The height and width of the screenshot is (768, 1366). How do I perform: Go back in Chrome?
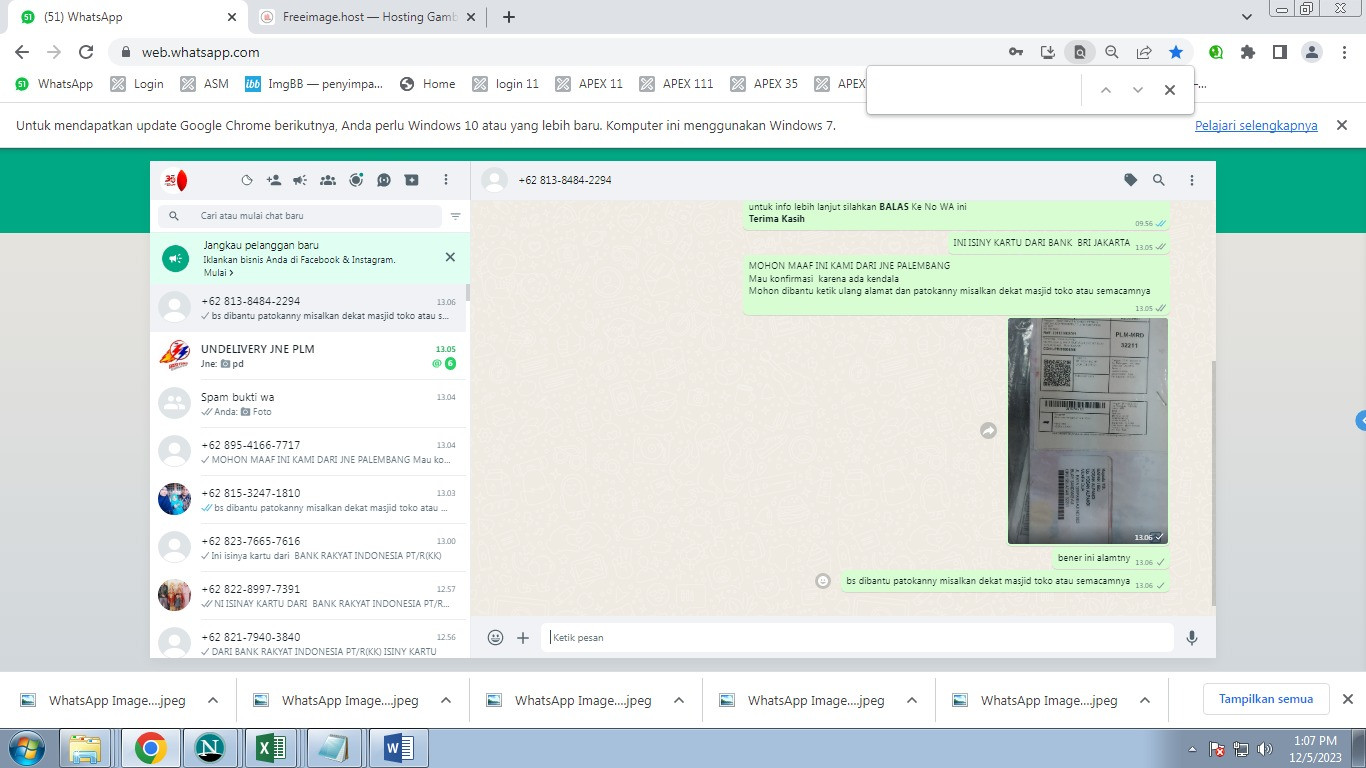click(22, 52)
